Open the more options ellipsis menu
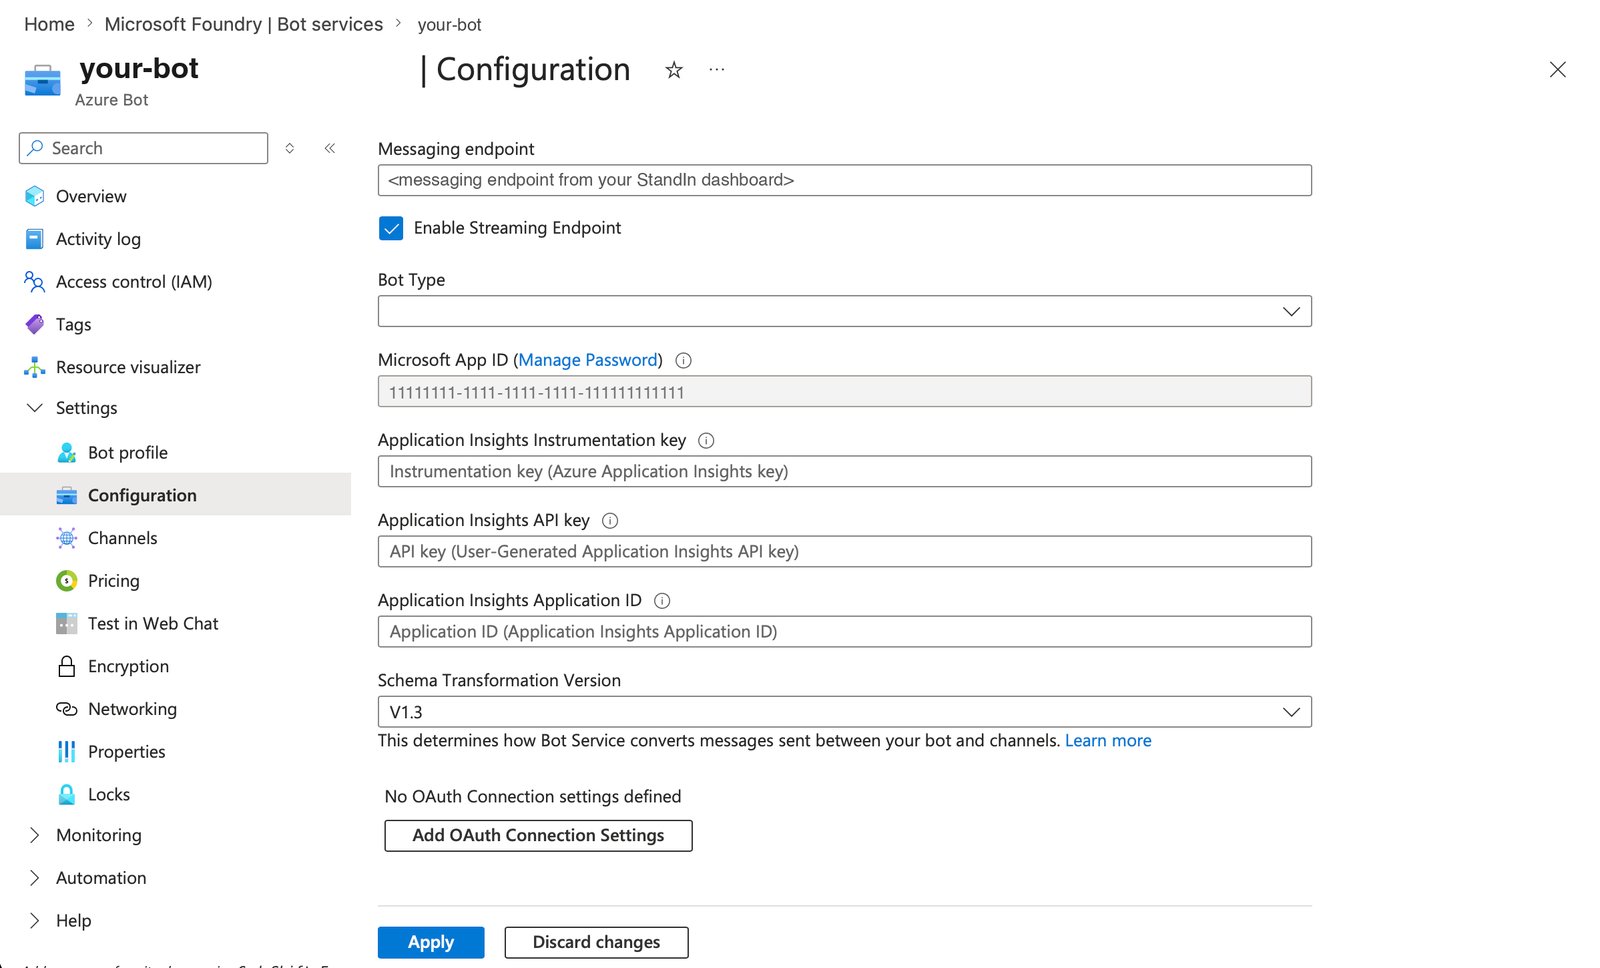This screenshot has height=968, width=1600. pos(717,70)
